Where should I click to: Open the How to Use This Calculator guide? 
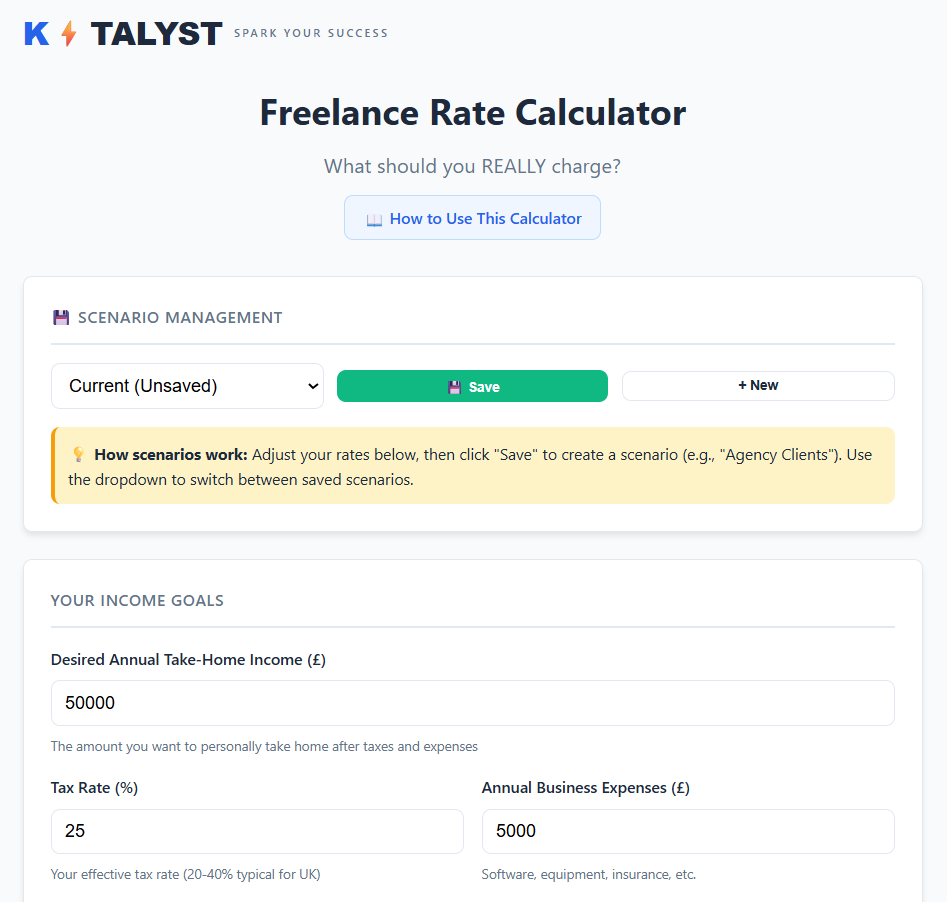click(x=472, y=218)
